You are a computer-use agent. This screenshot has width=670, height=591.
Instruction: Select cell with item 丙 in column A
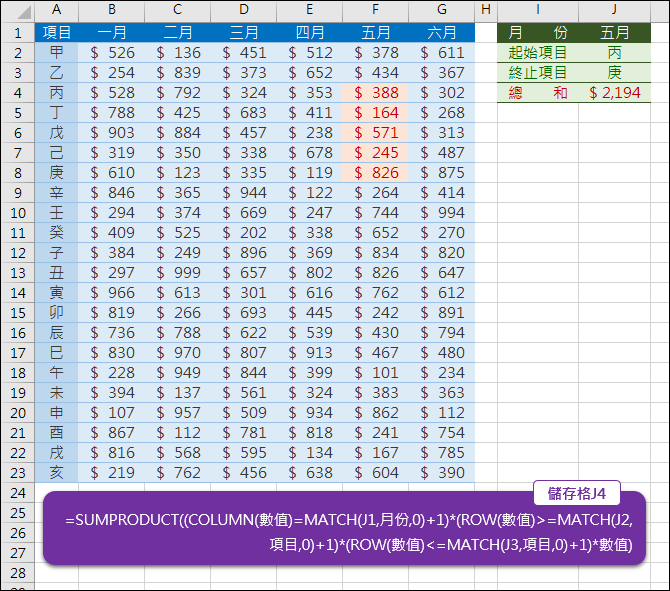(x=56, y=93)
